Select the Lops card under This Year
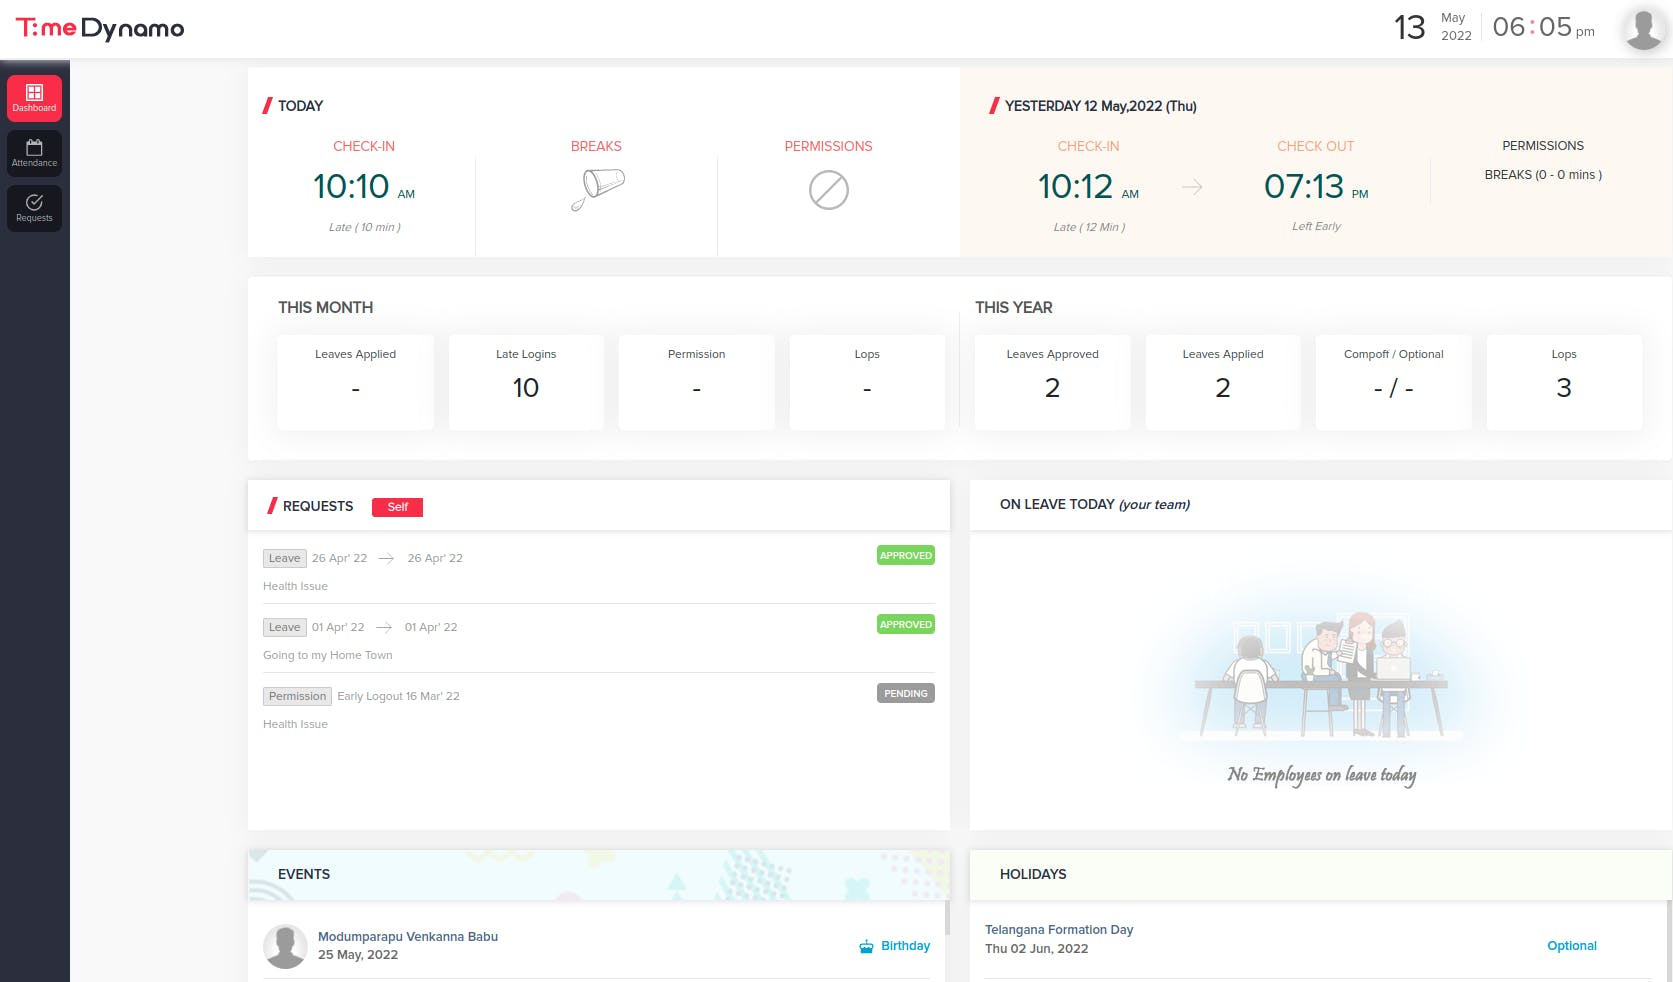This screenshot has height=982, width=1673. (1563, 382)
